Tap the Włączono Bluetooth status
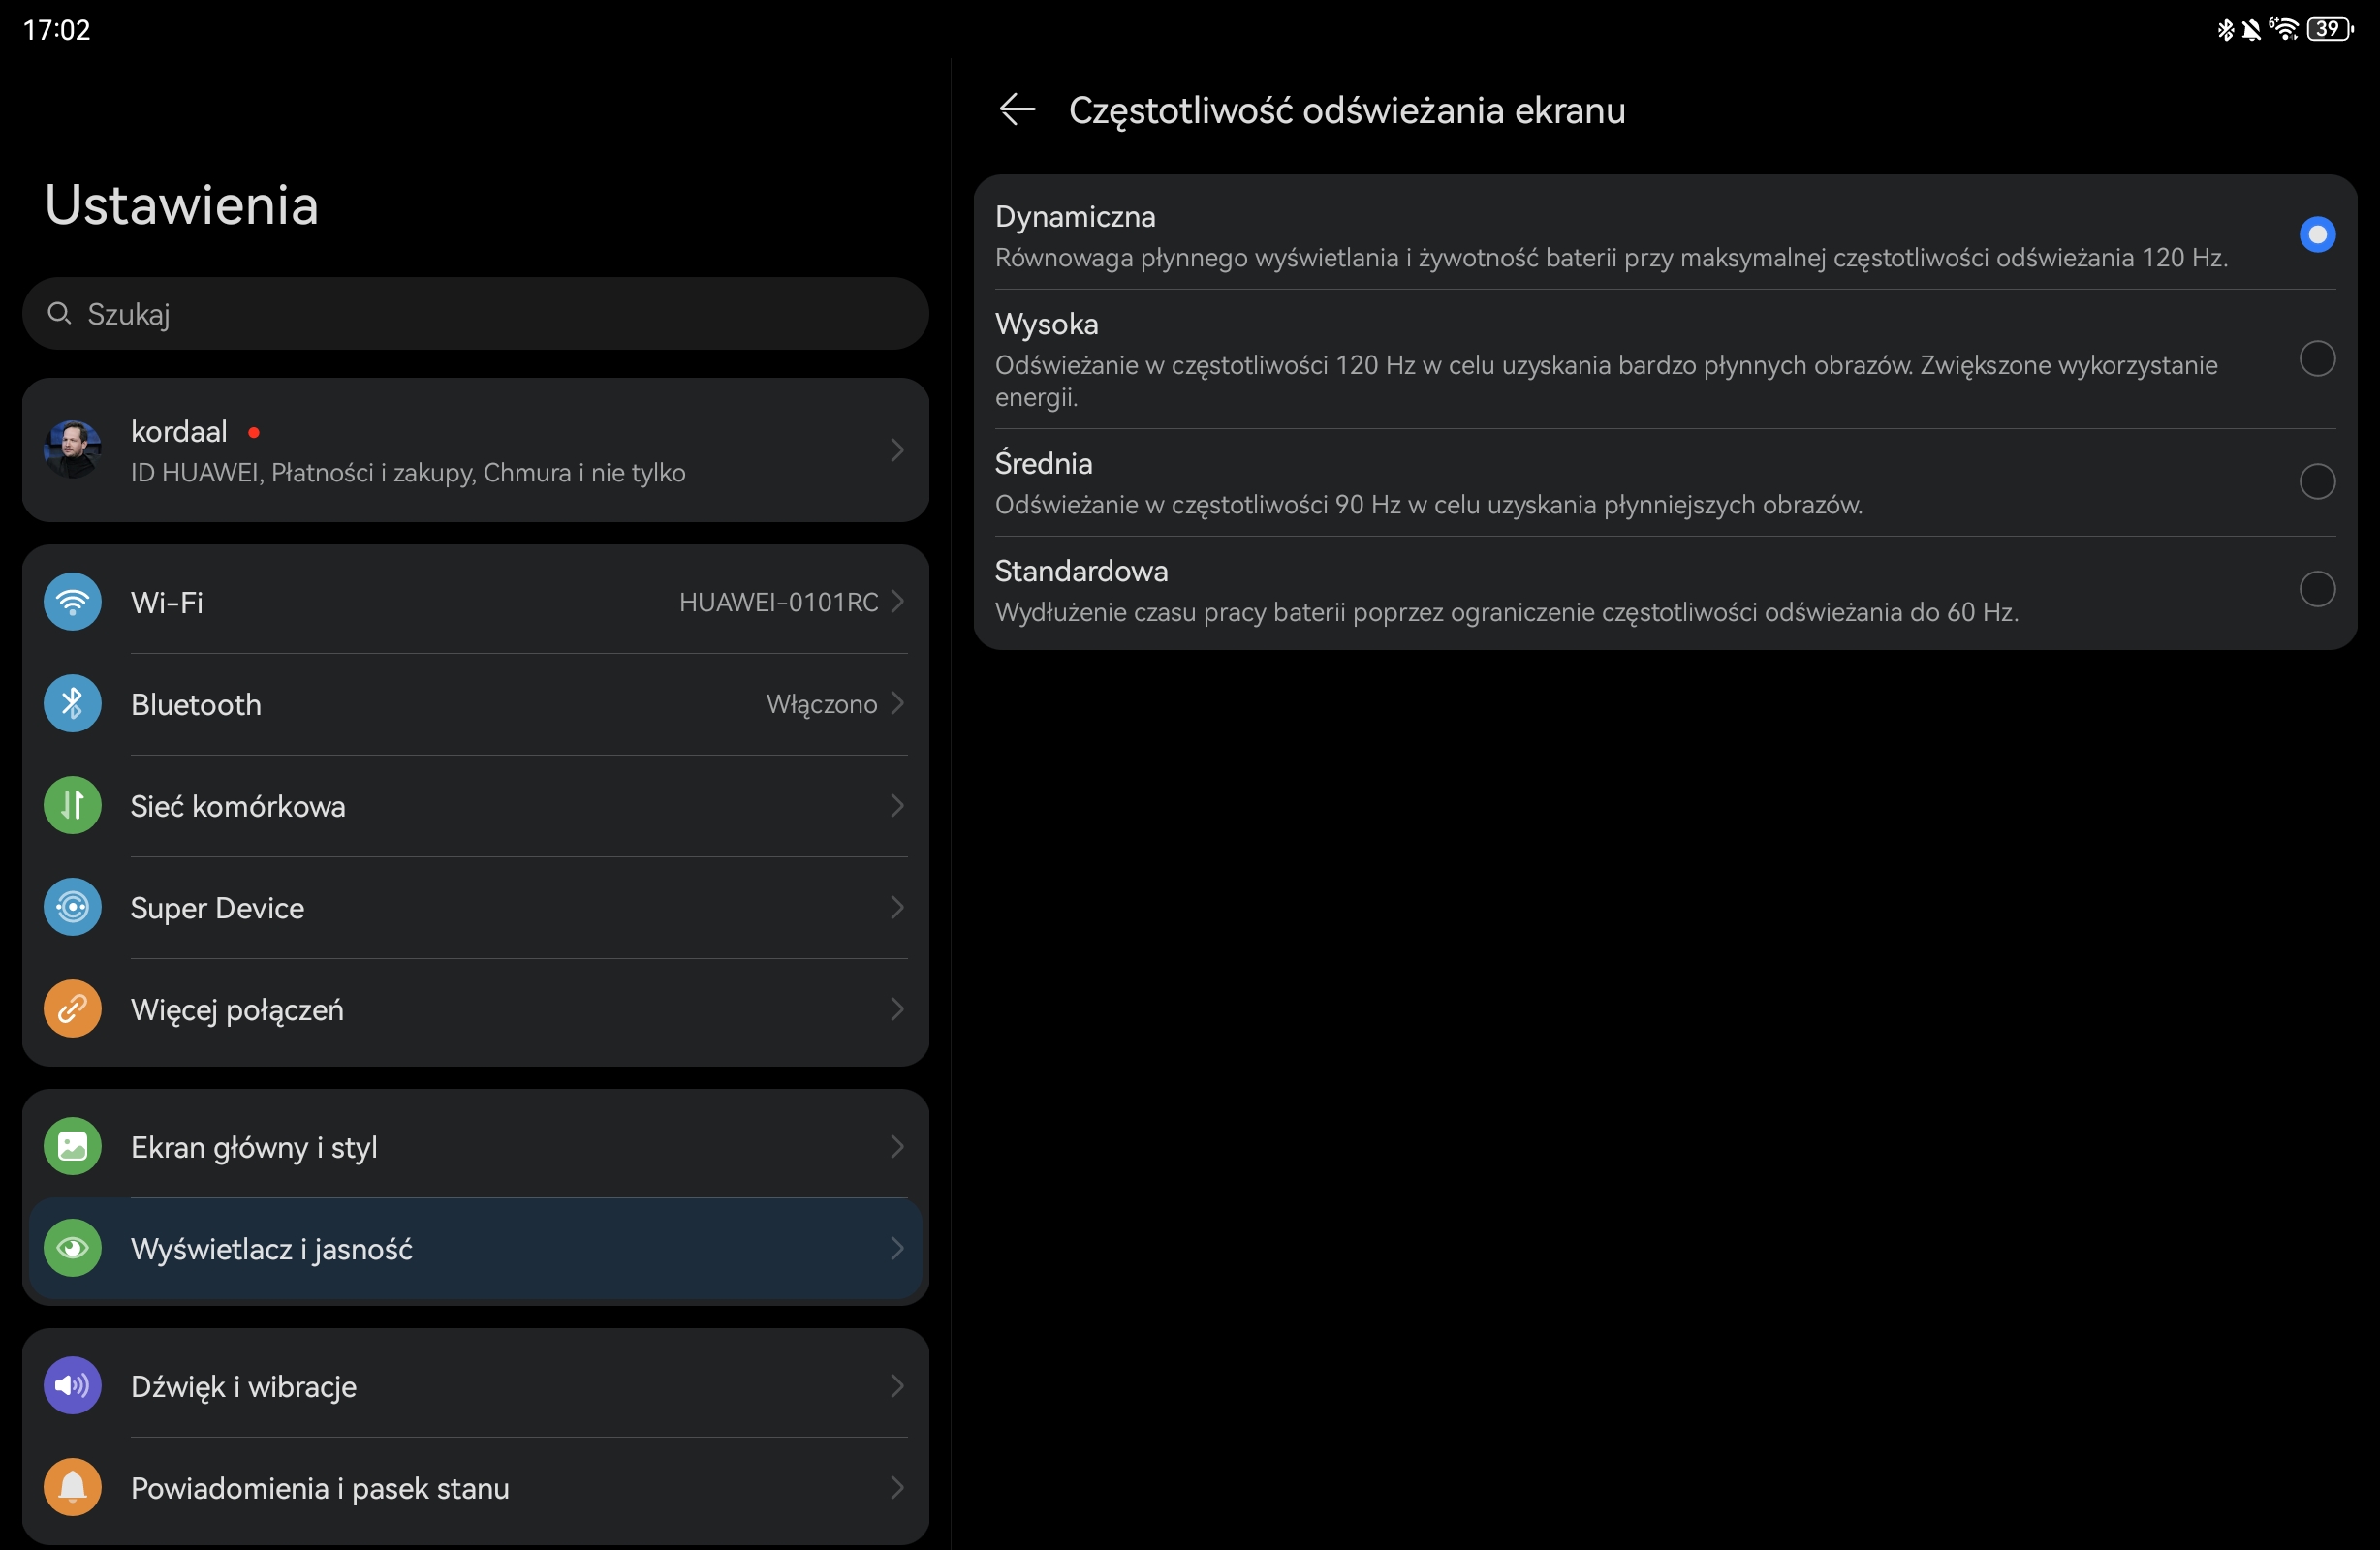 point(822,705)
